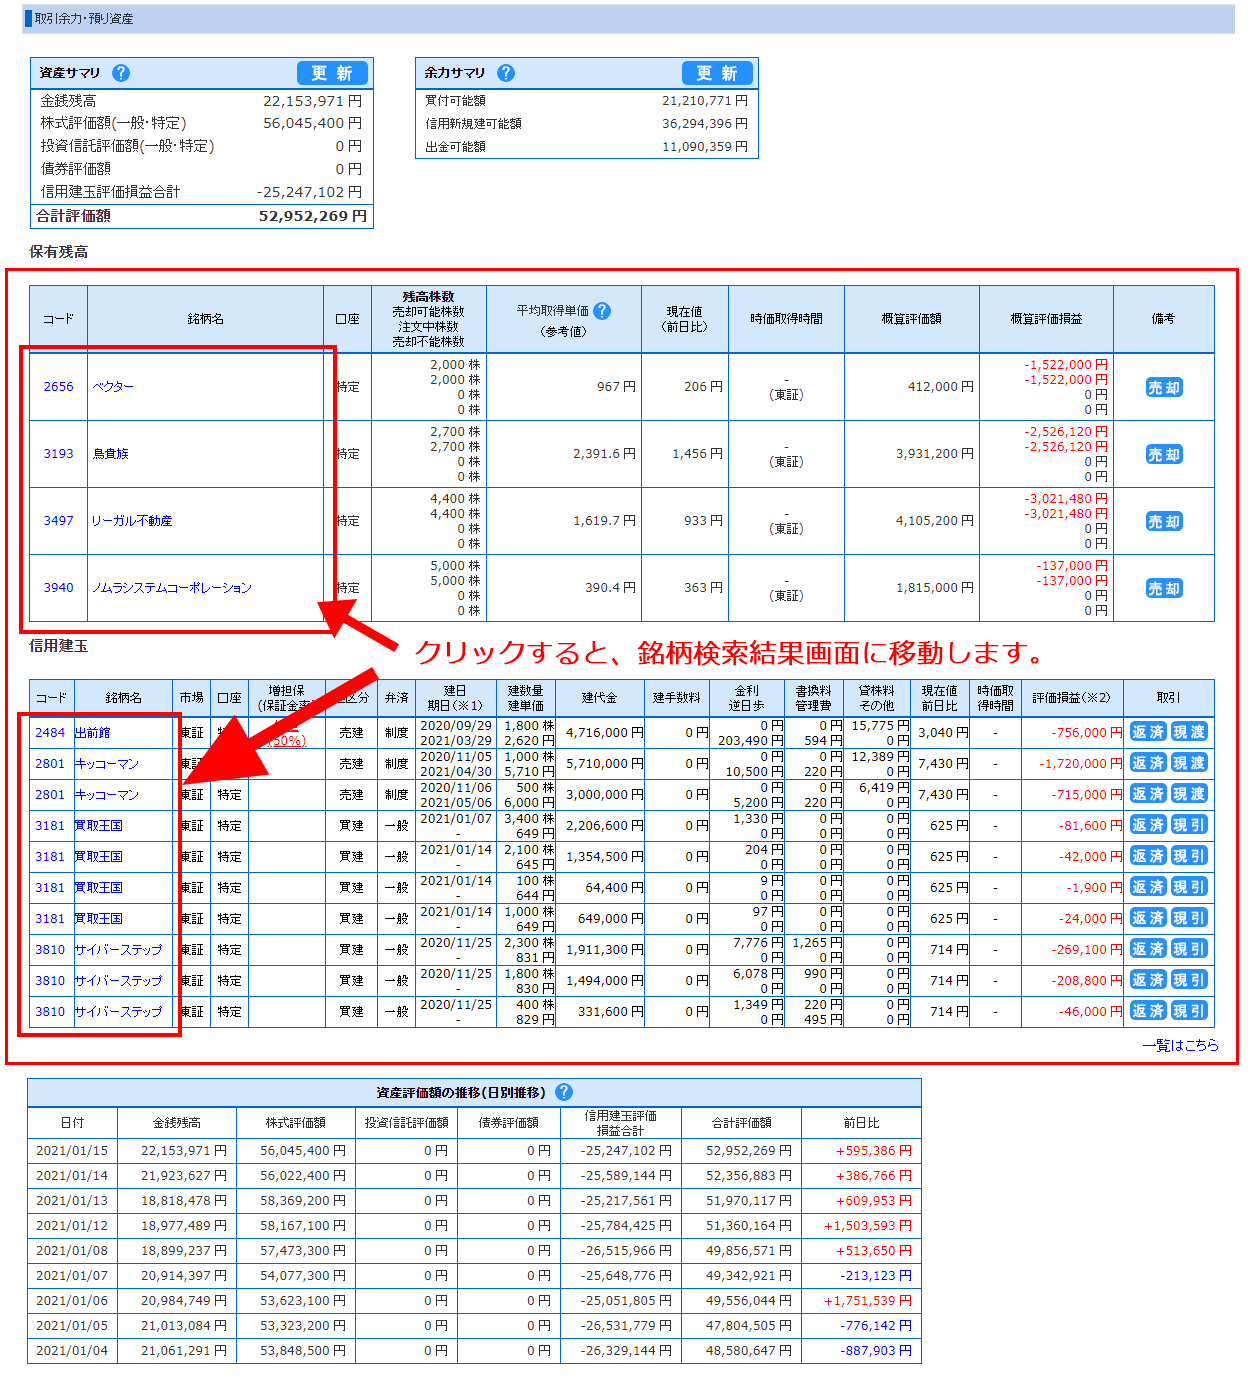This screenshot has width=1255, height=1397.
Task: Select 評価損益 value -1,720,000 円
Action: (1080, 764)
